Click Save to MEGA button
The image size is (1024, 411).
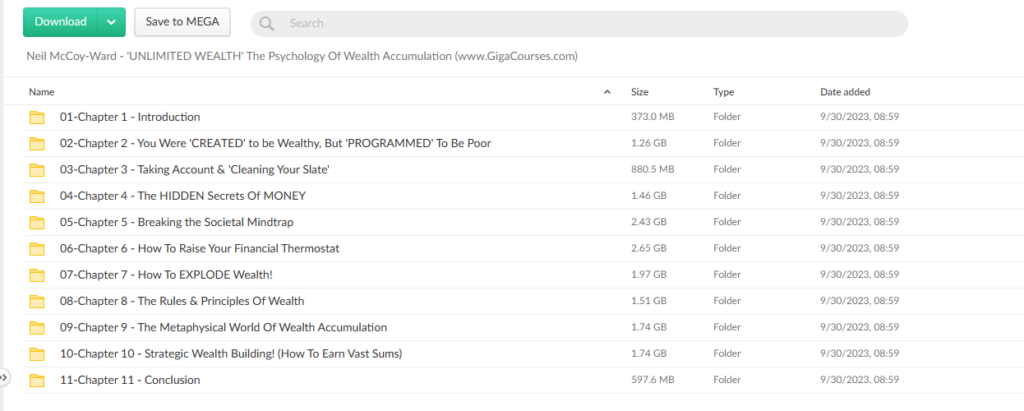coord(183,22)
